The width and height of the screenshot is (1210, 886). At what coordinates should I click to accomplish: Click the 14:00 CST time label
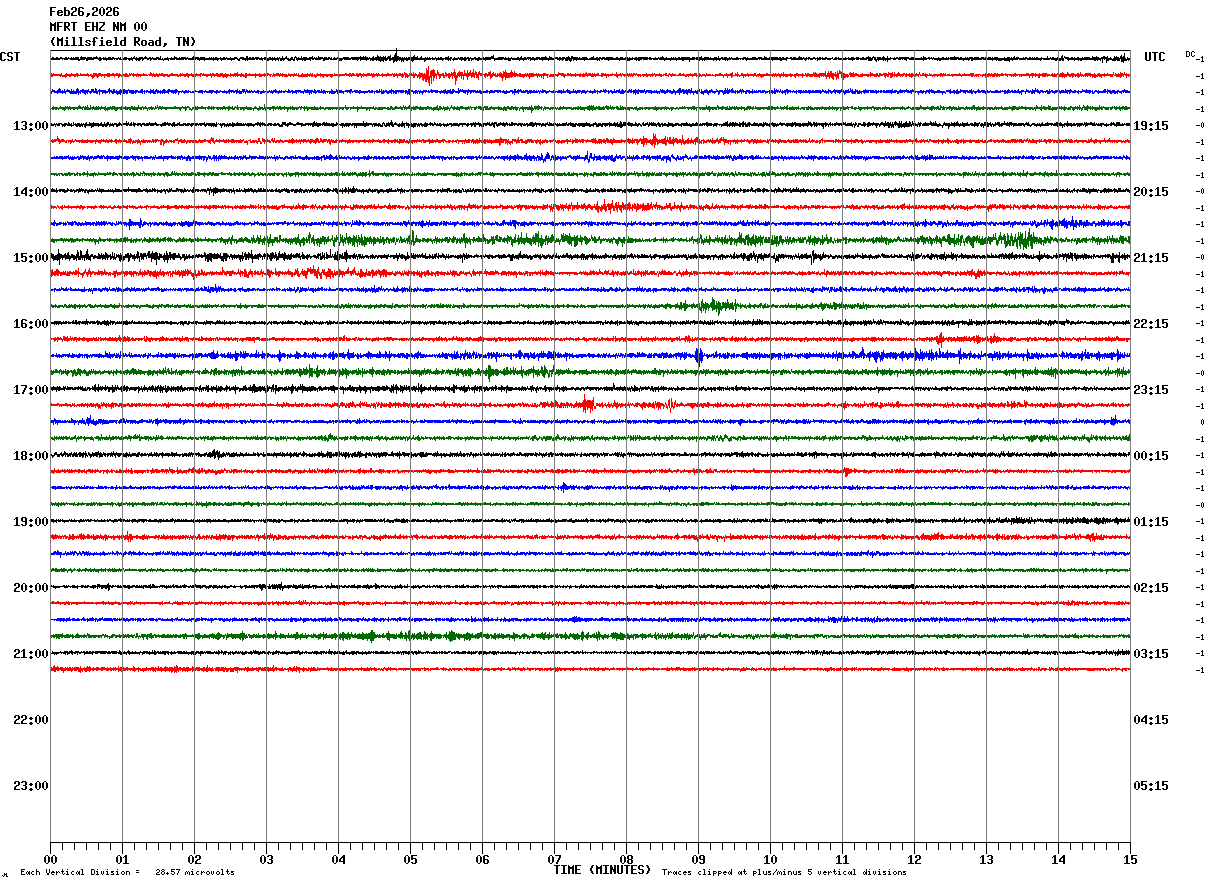pyautogui.click(x=31, y=192)
